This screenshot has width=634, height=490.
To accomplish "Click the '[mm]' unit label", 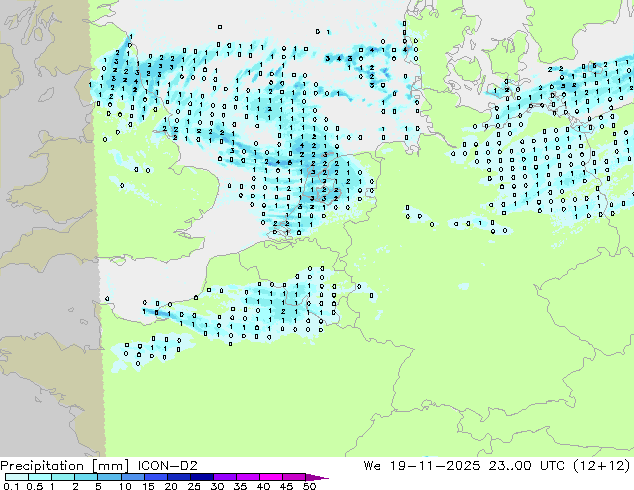I will click(110, 466).
